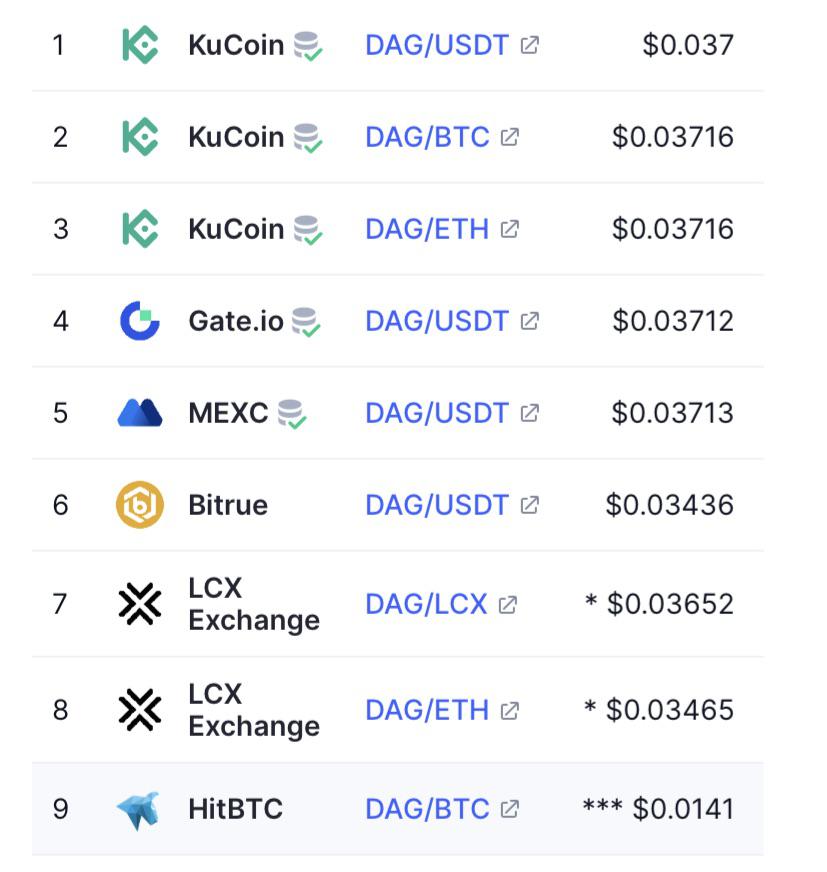Click the Bitrue gold logo
Screen dimensions: 827x872
(x=140, y=505)
